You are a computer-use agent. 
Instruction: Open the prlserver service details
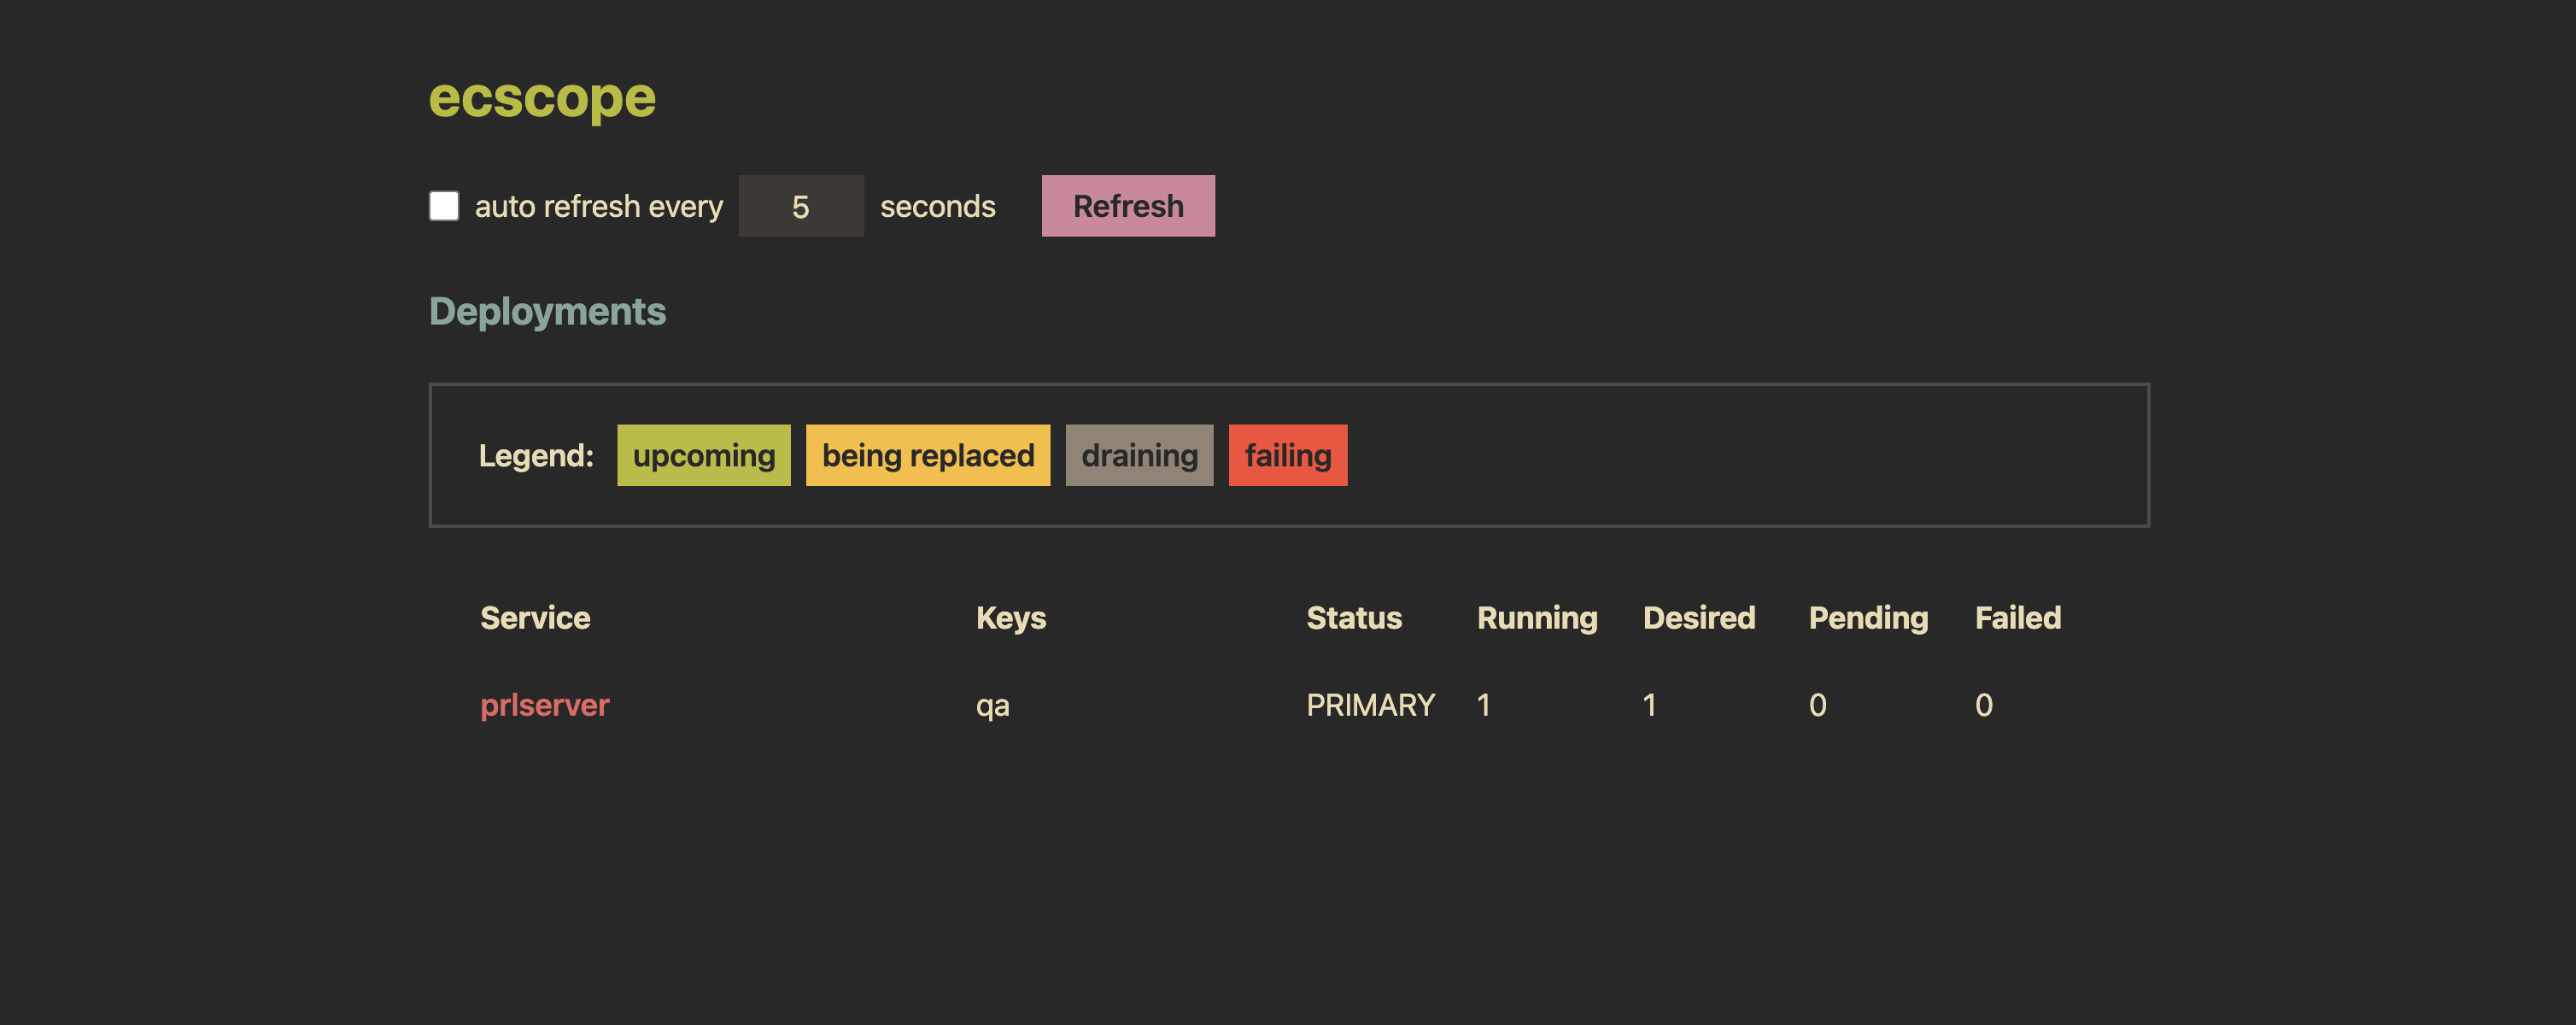point(545,705)
